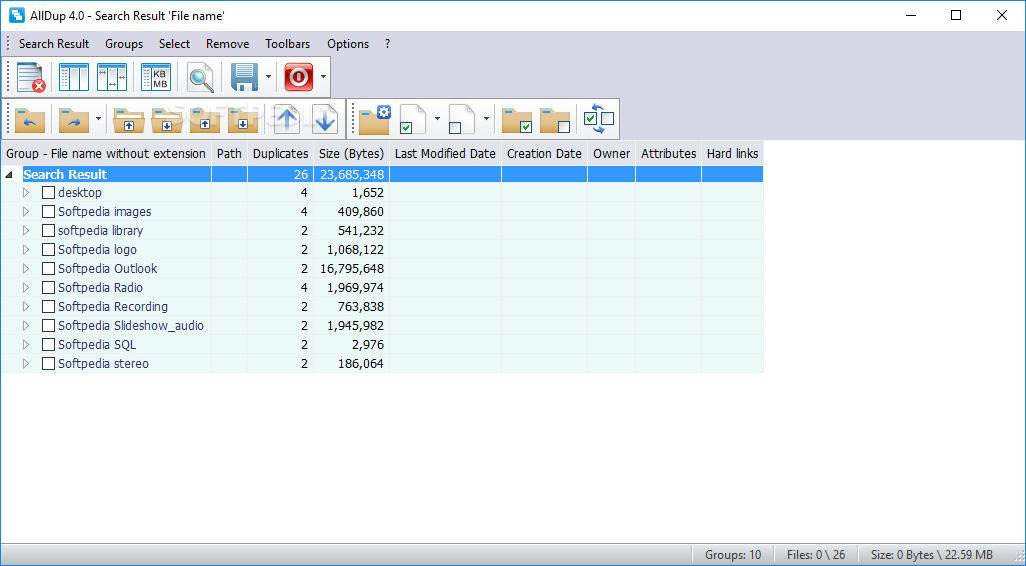The height and width of the screenshot is (566, 1026).
Task: Click the folder with empty checkbox icon
Action: click(555, 119)
